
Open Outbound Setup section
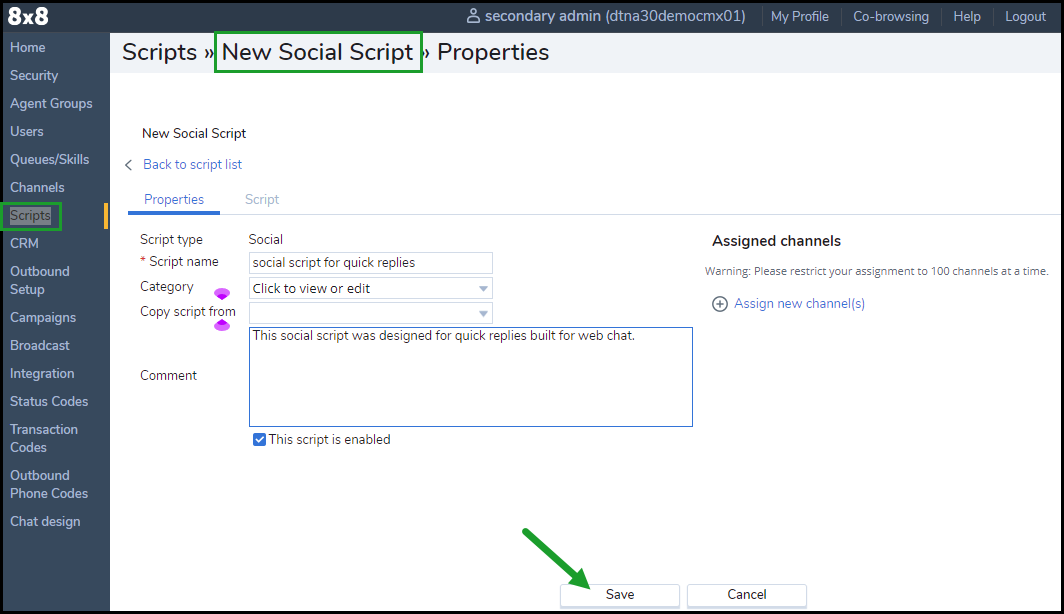click(x=39, y=280)
